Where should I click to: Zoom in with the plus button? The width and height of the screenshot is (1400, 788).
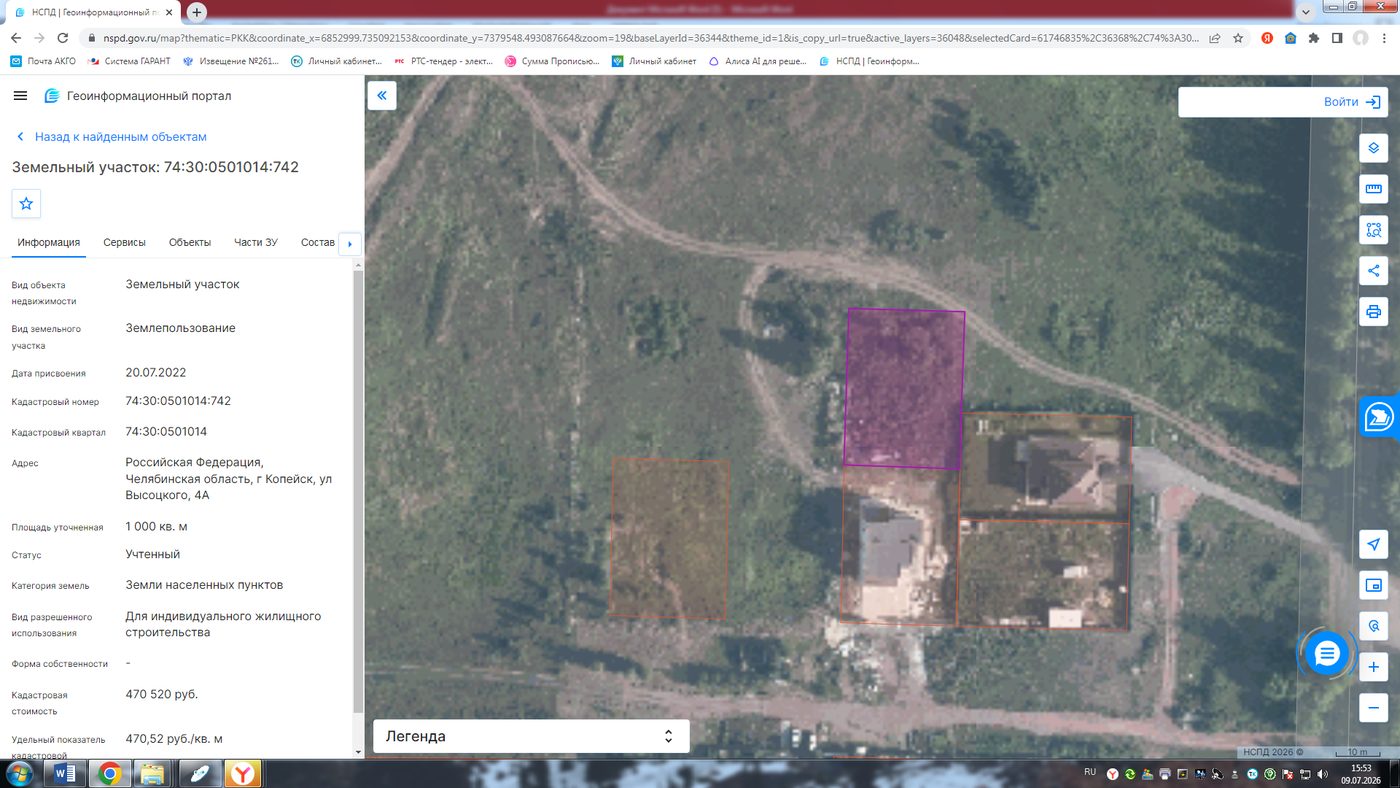point(1373,667)
